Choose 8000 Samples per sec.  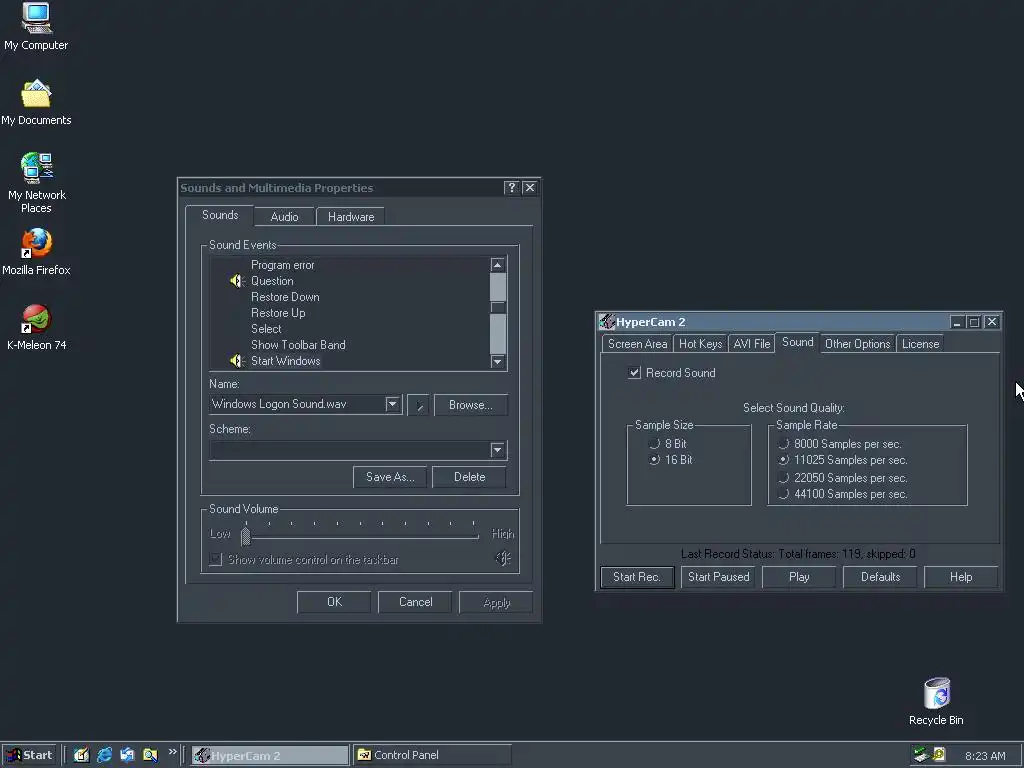point(783,444)
